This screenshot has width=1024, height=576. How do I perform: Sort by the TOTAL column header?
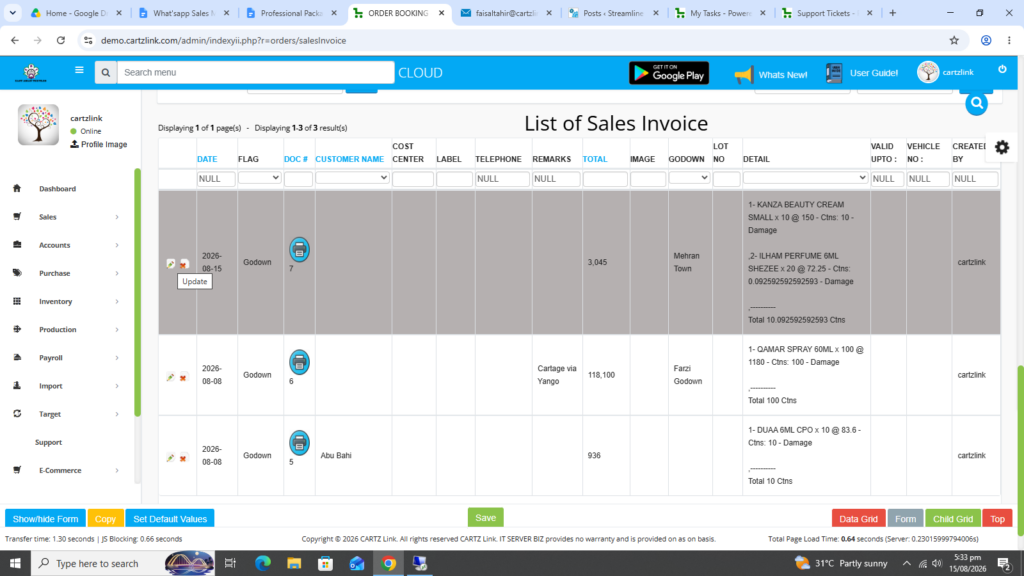coord(595,159)
